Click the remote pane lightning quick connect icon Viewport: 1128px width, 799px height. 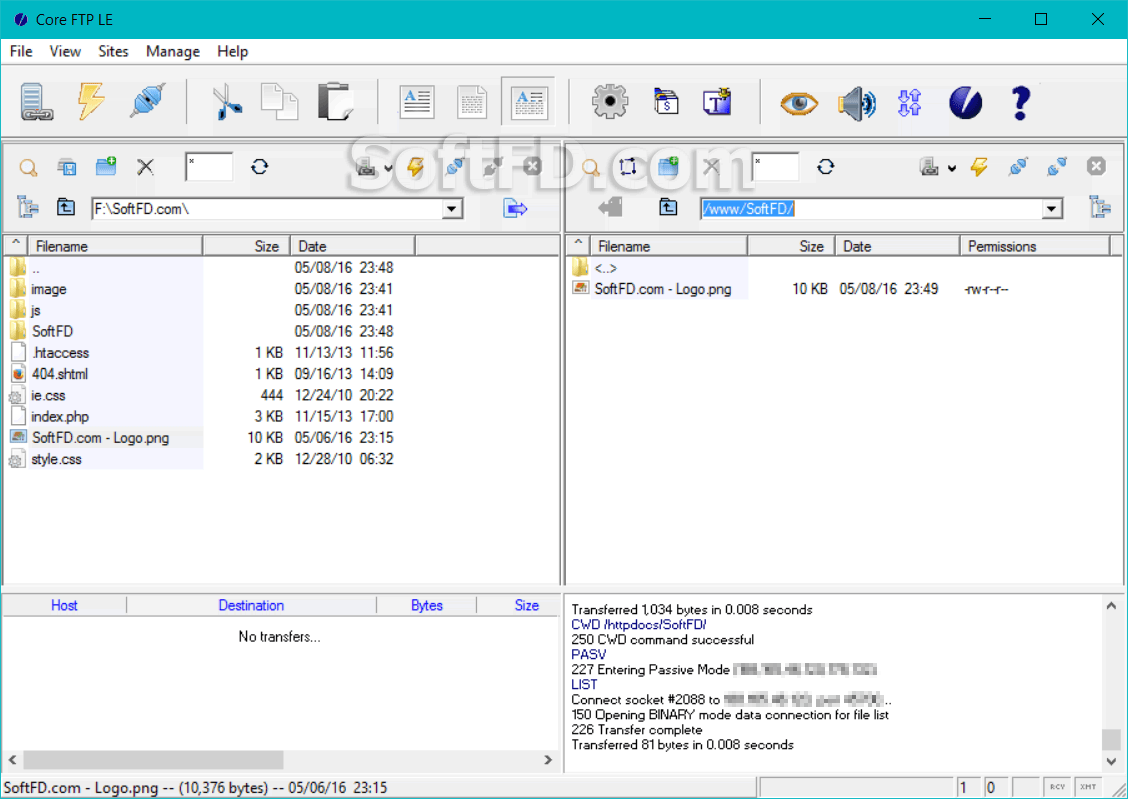pos(979,167)
